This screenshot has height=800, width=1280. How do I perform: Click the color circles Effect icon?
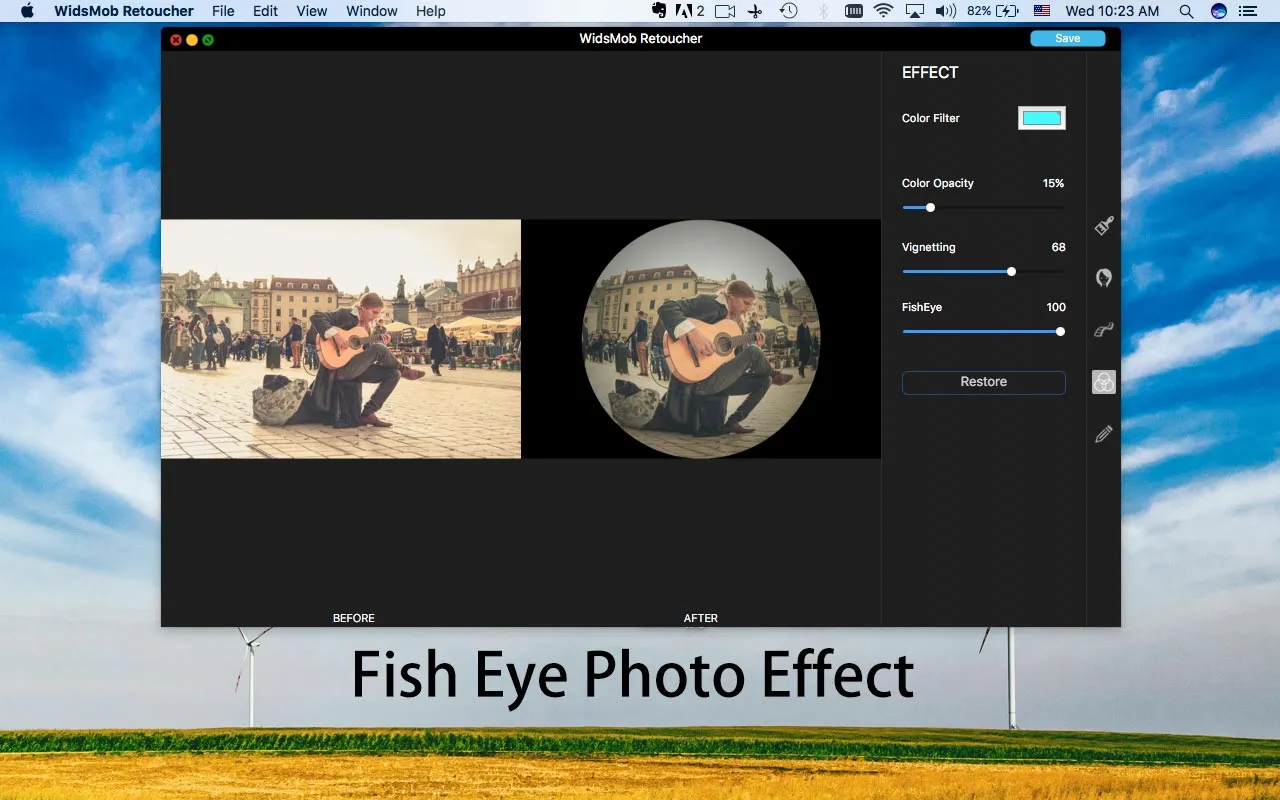[x=1104, y=382]
